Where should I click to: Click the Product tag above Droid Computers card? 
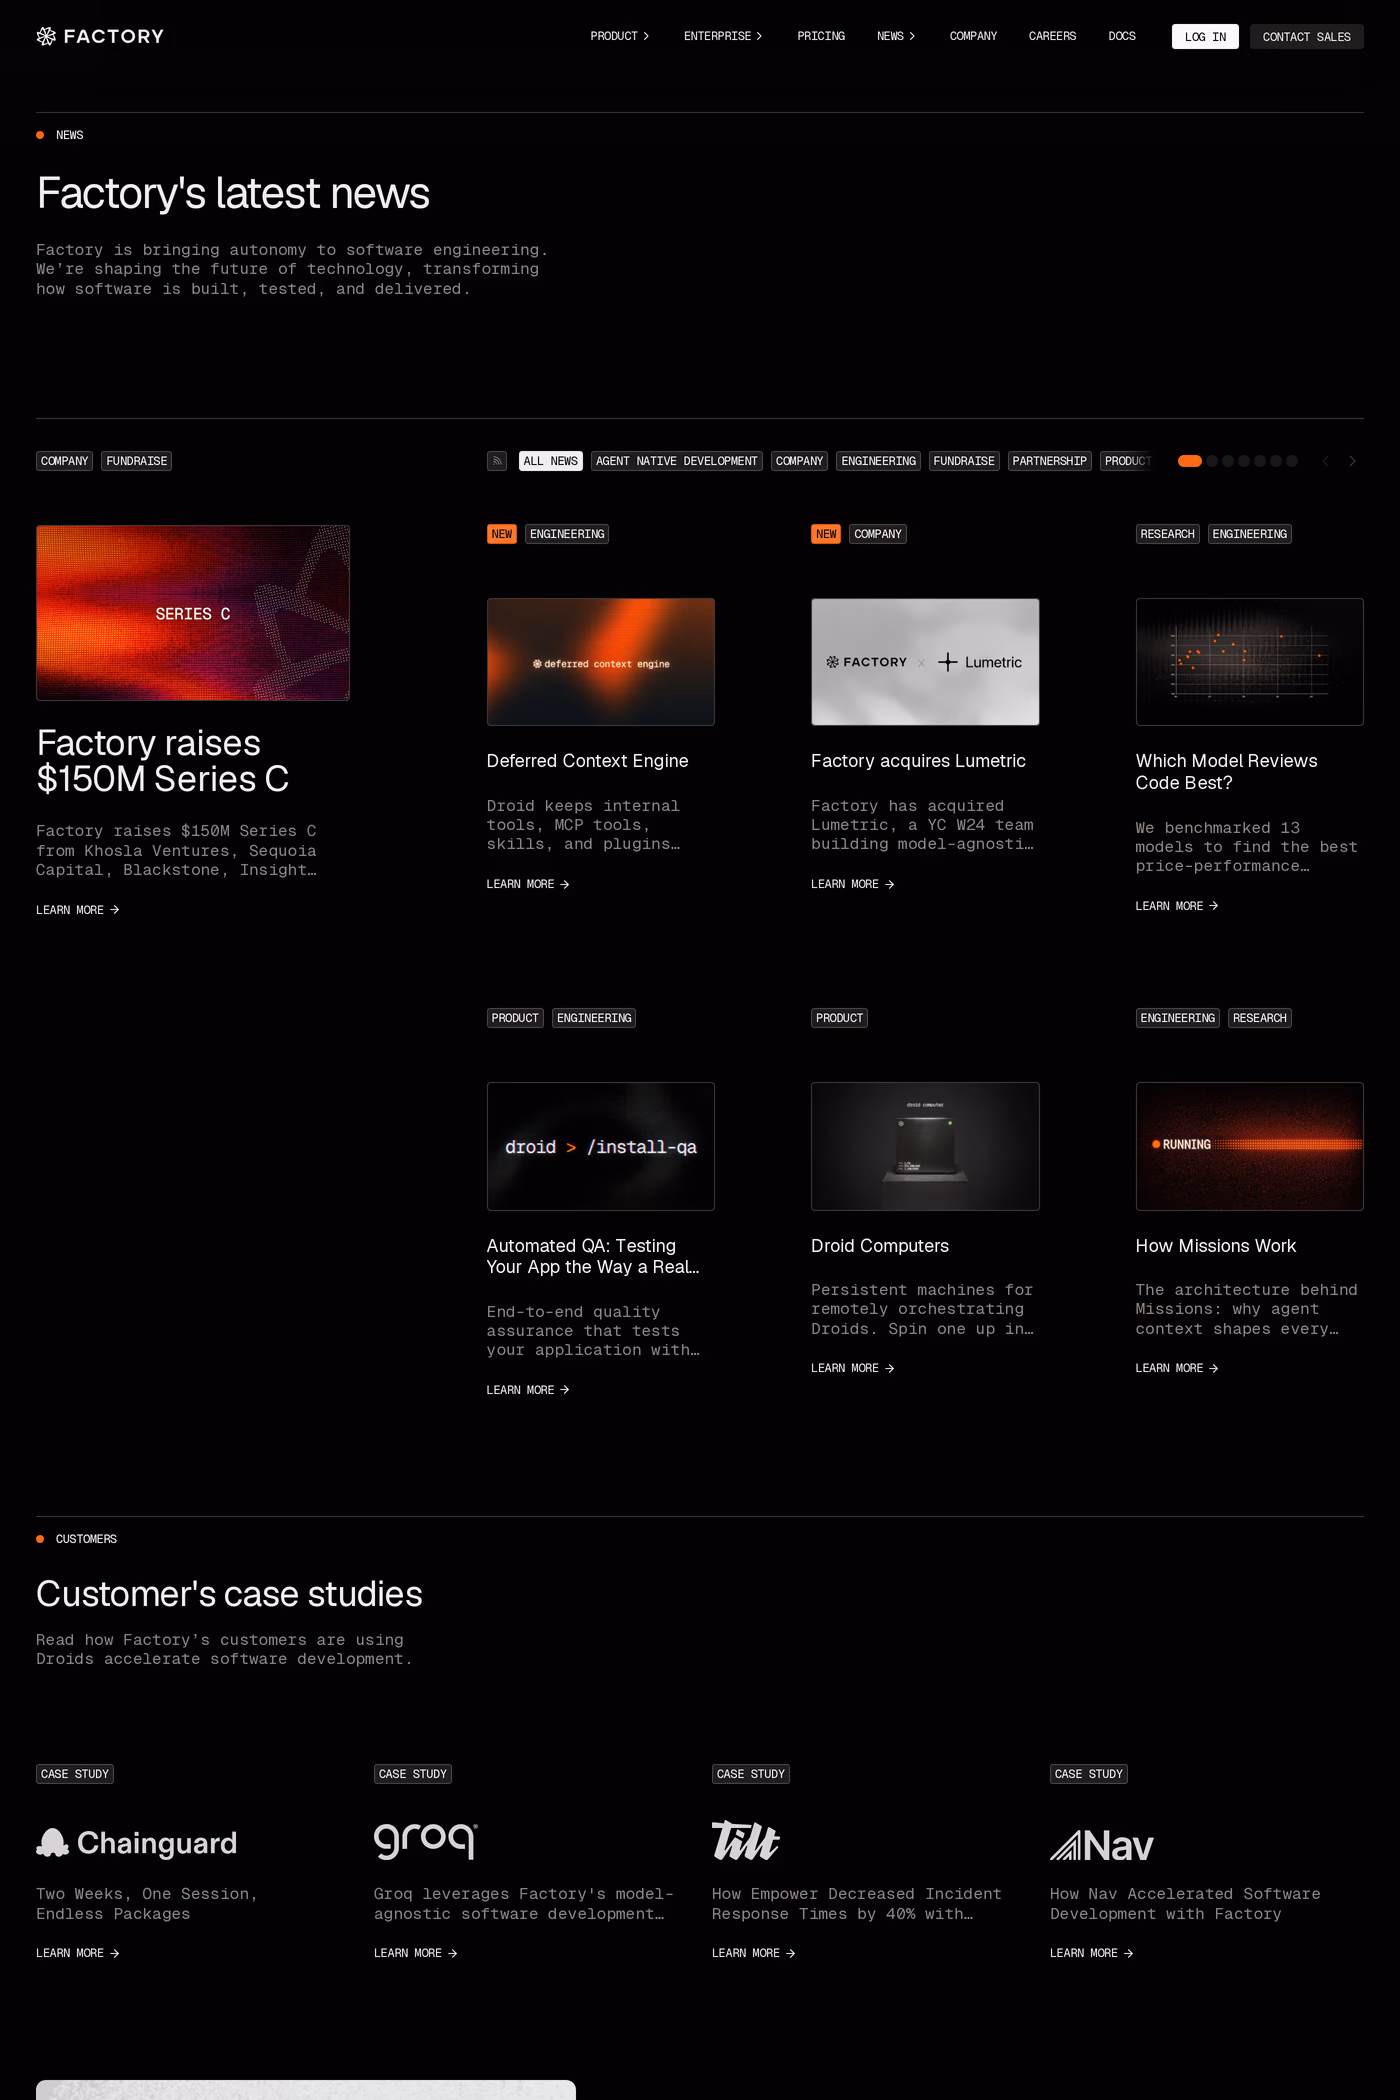(839, 1018)
